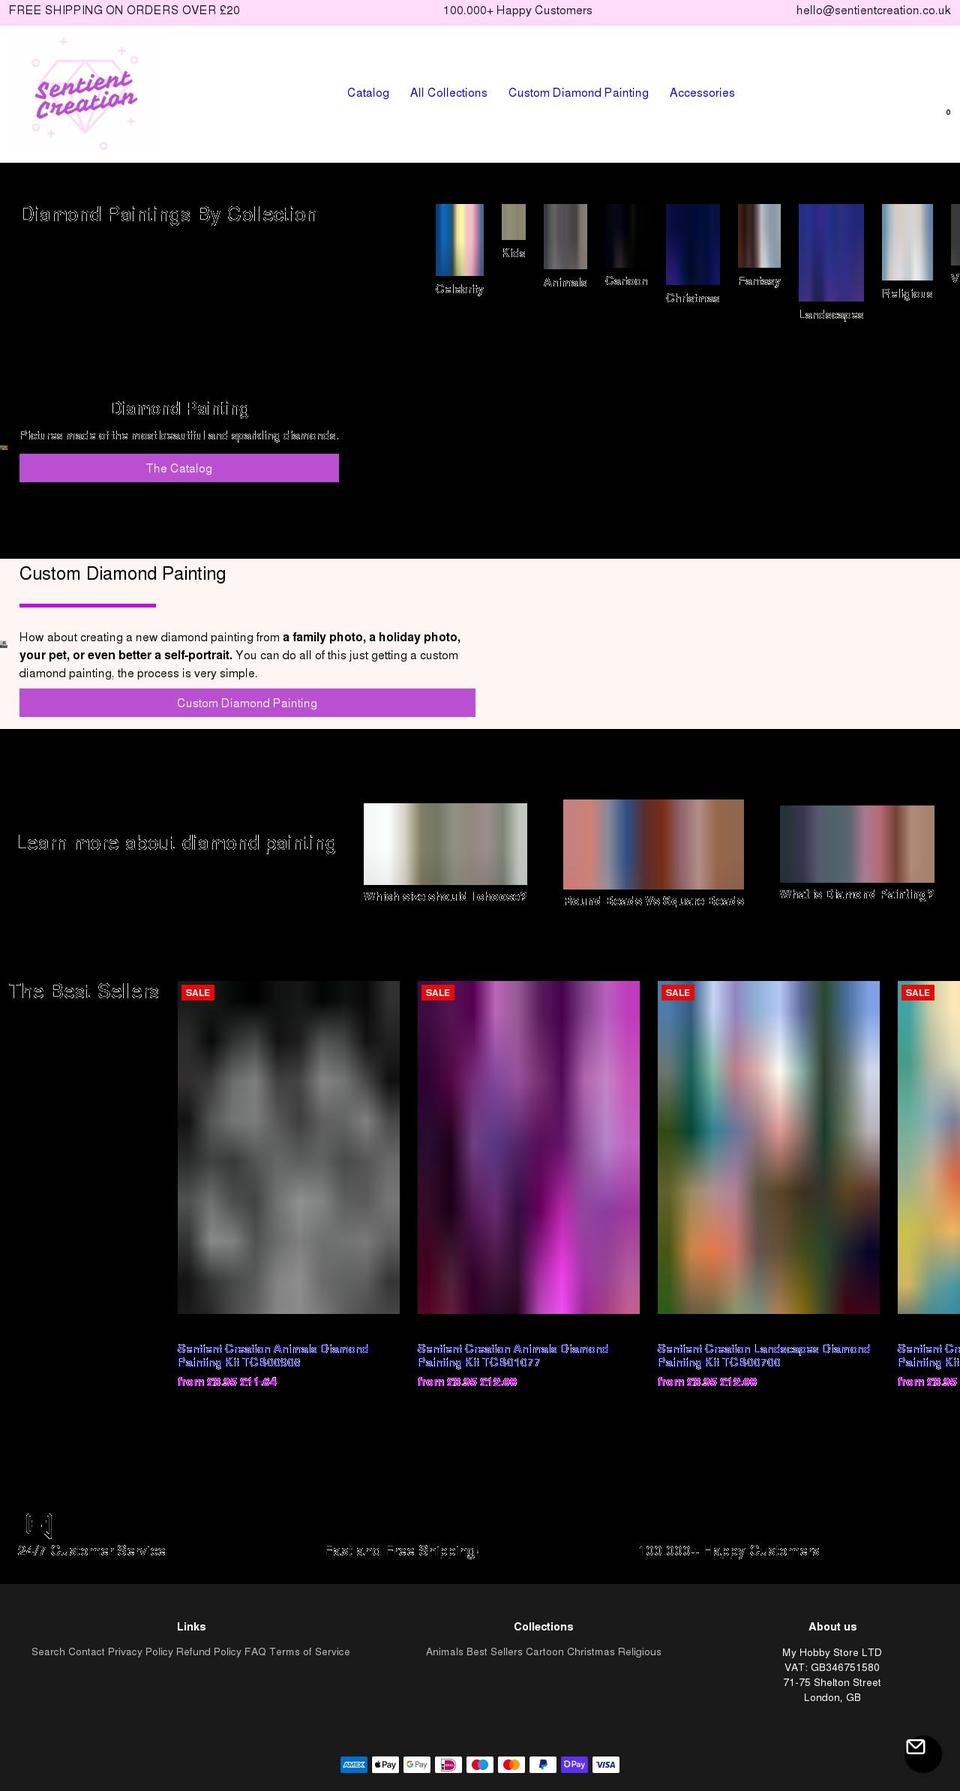The width and height of the screenshot is (960, 1791).
Task: Open the Christmas collection thumbnail
Action: click(692, 244)
